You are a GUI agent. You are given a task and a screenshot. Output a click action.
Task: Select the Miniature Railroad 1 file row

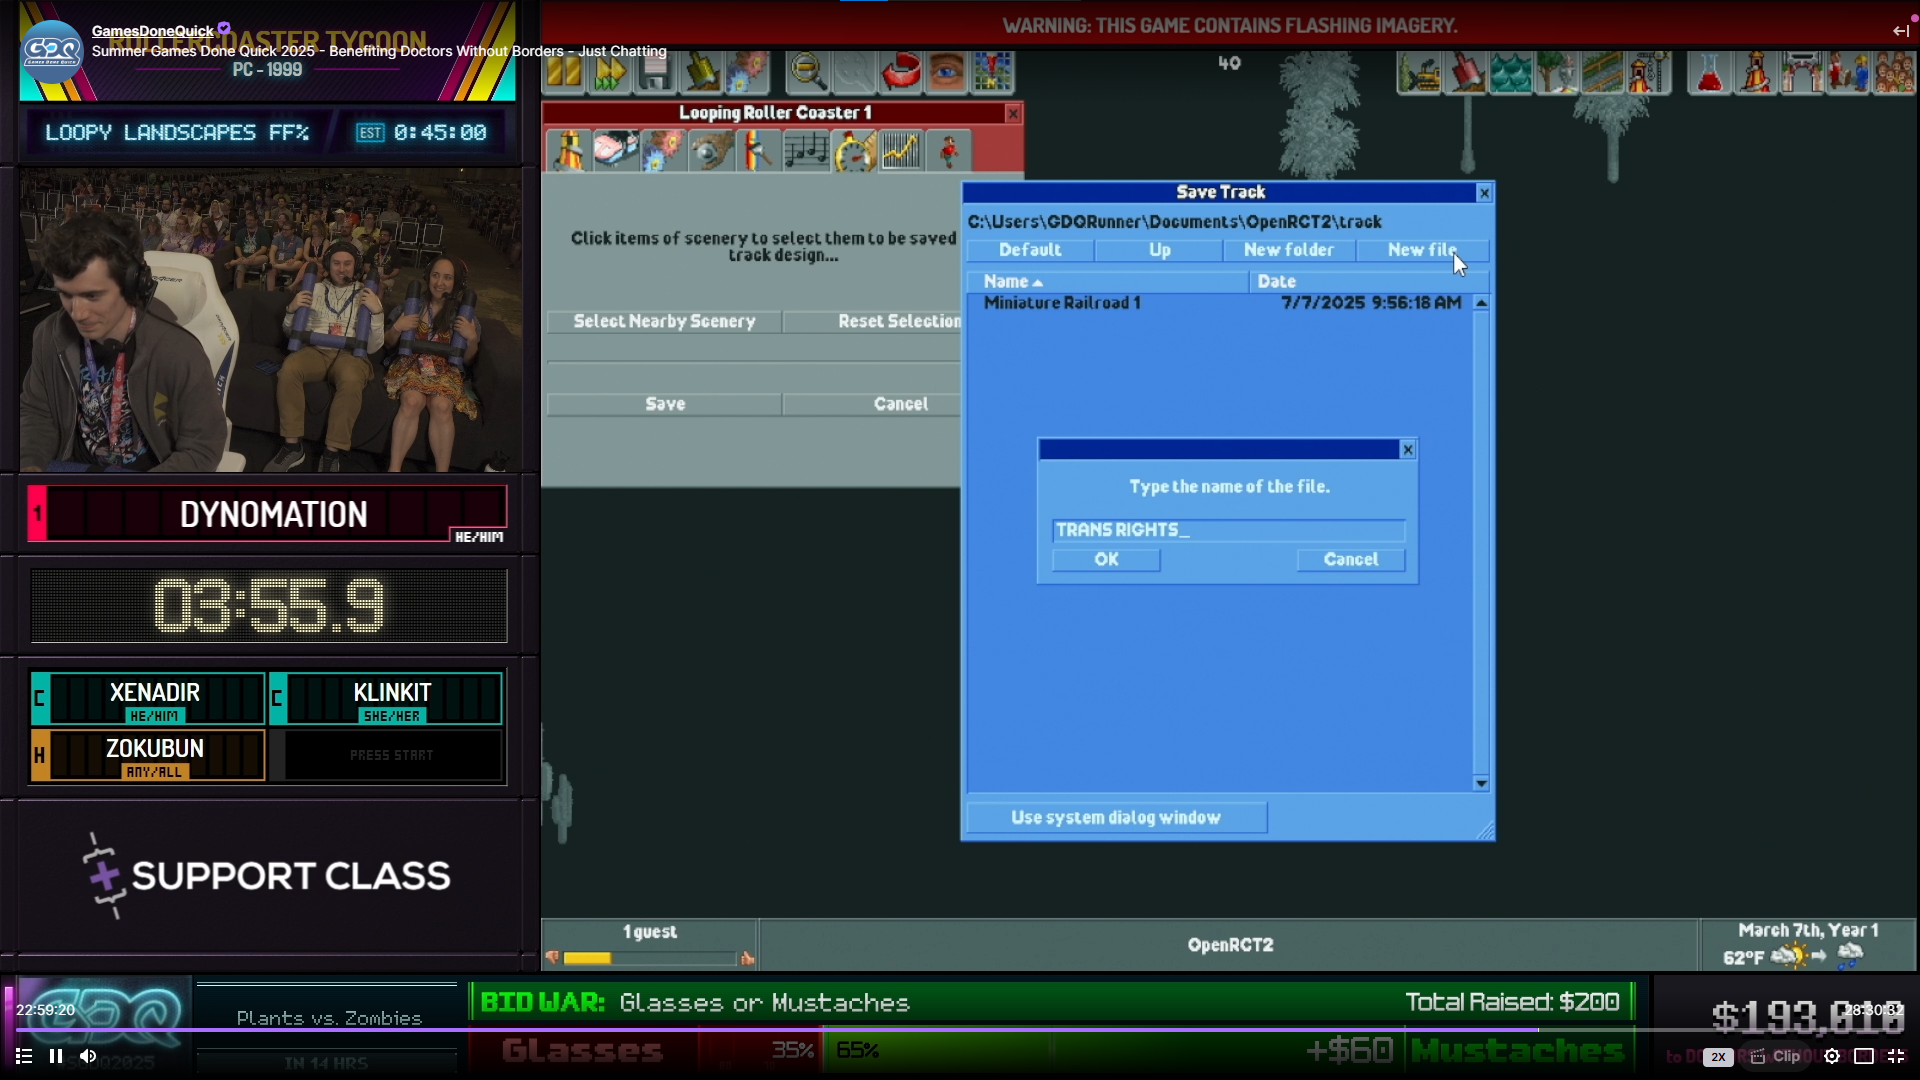(1221, 303)
